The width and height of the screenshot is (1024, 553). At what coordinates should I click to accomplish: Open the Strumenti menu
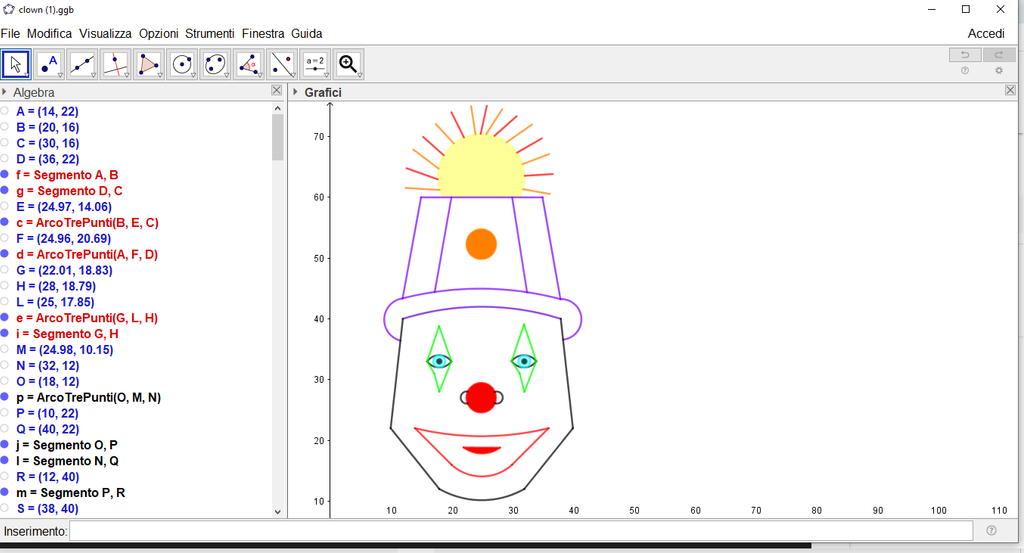209,33
